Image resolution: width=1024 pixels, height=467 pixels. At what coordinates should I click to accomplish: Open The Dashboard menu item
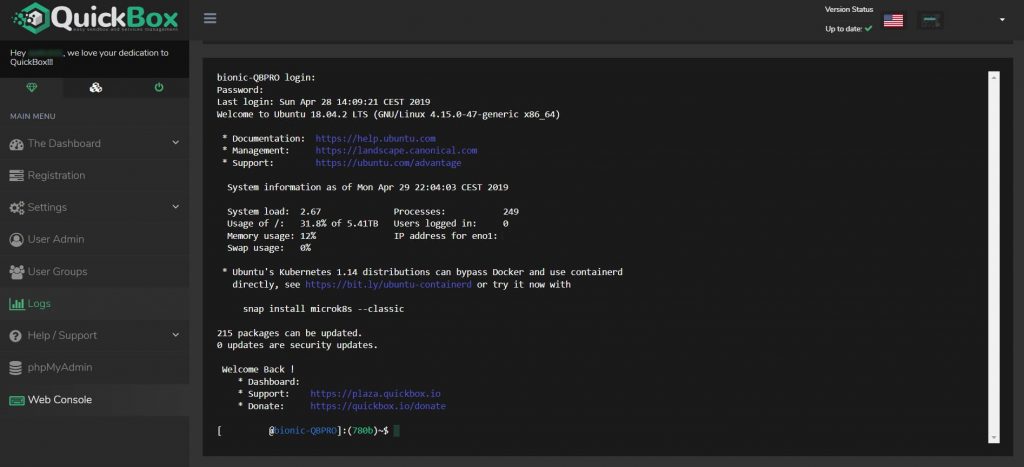(95, 143)
